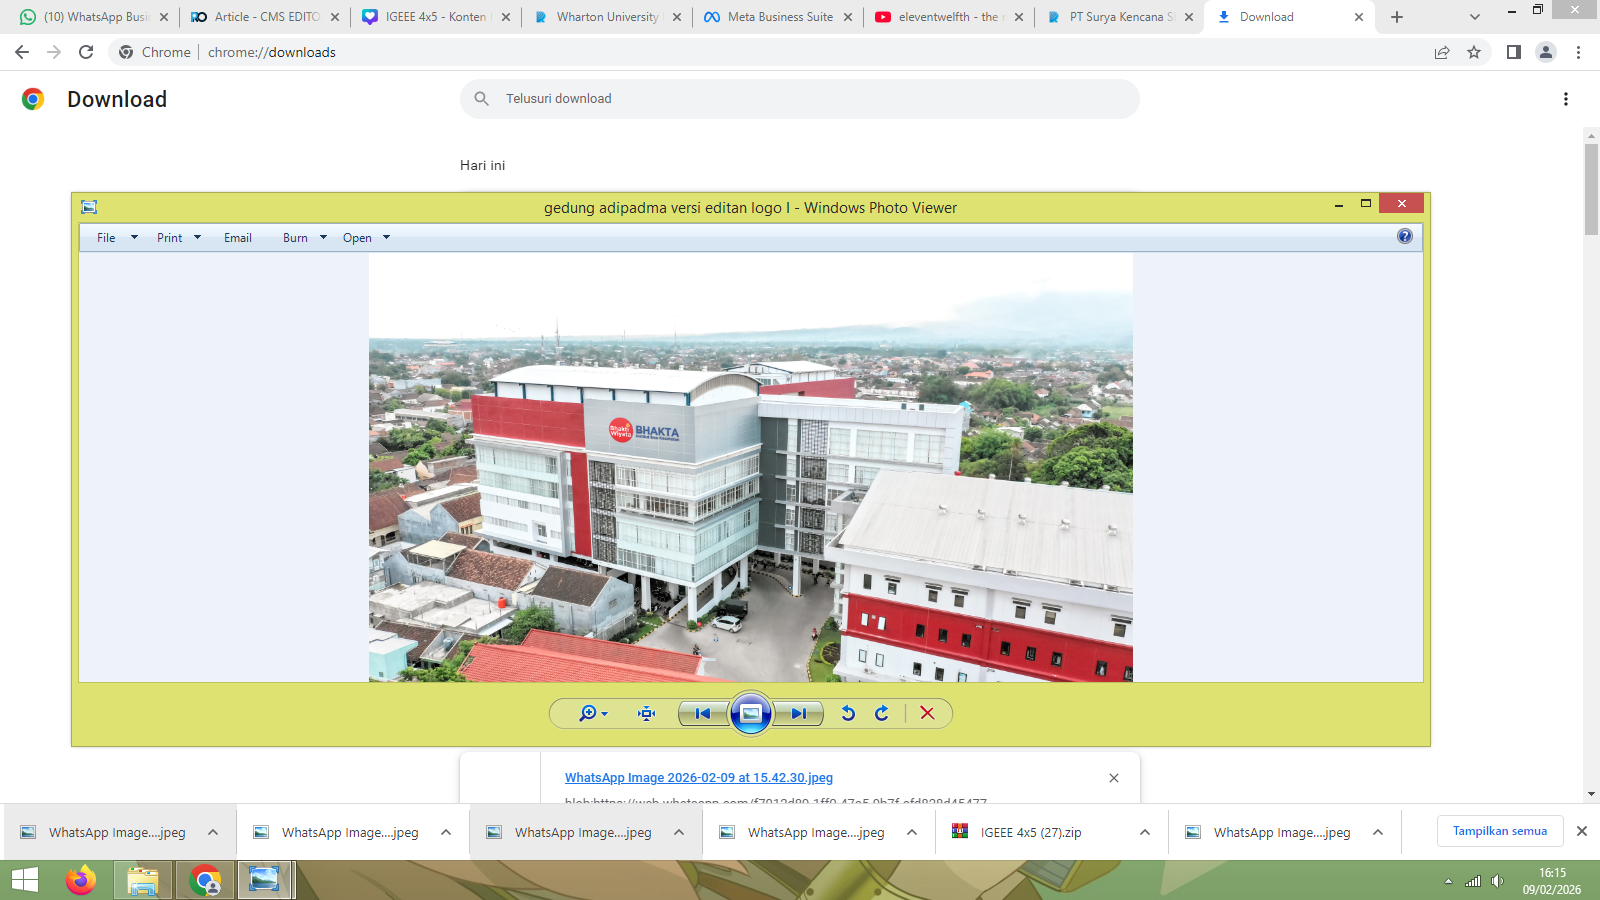Start the slide show button

[x=751, y=713]
